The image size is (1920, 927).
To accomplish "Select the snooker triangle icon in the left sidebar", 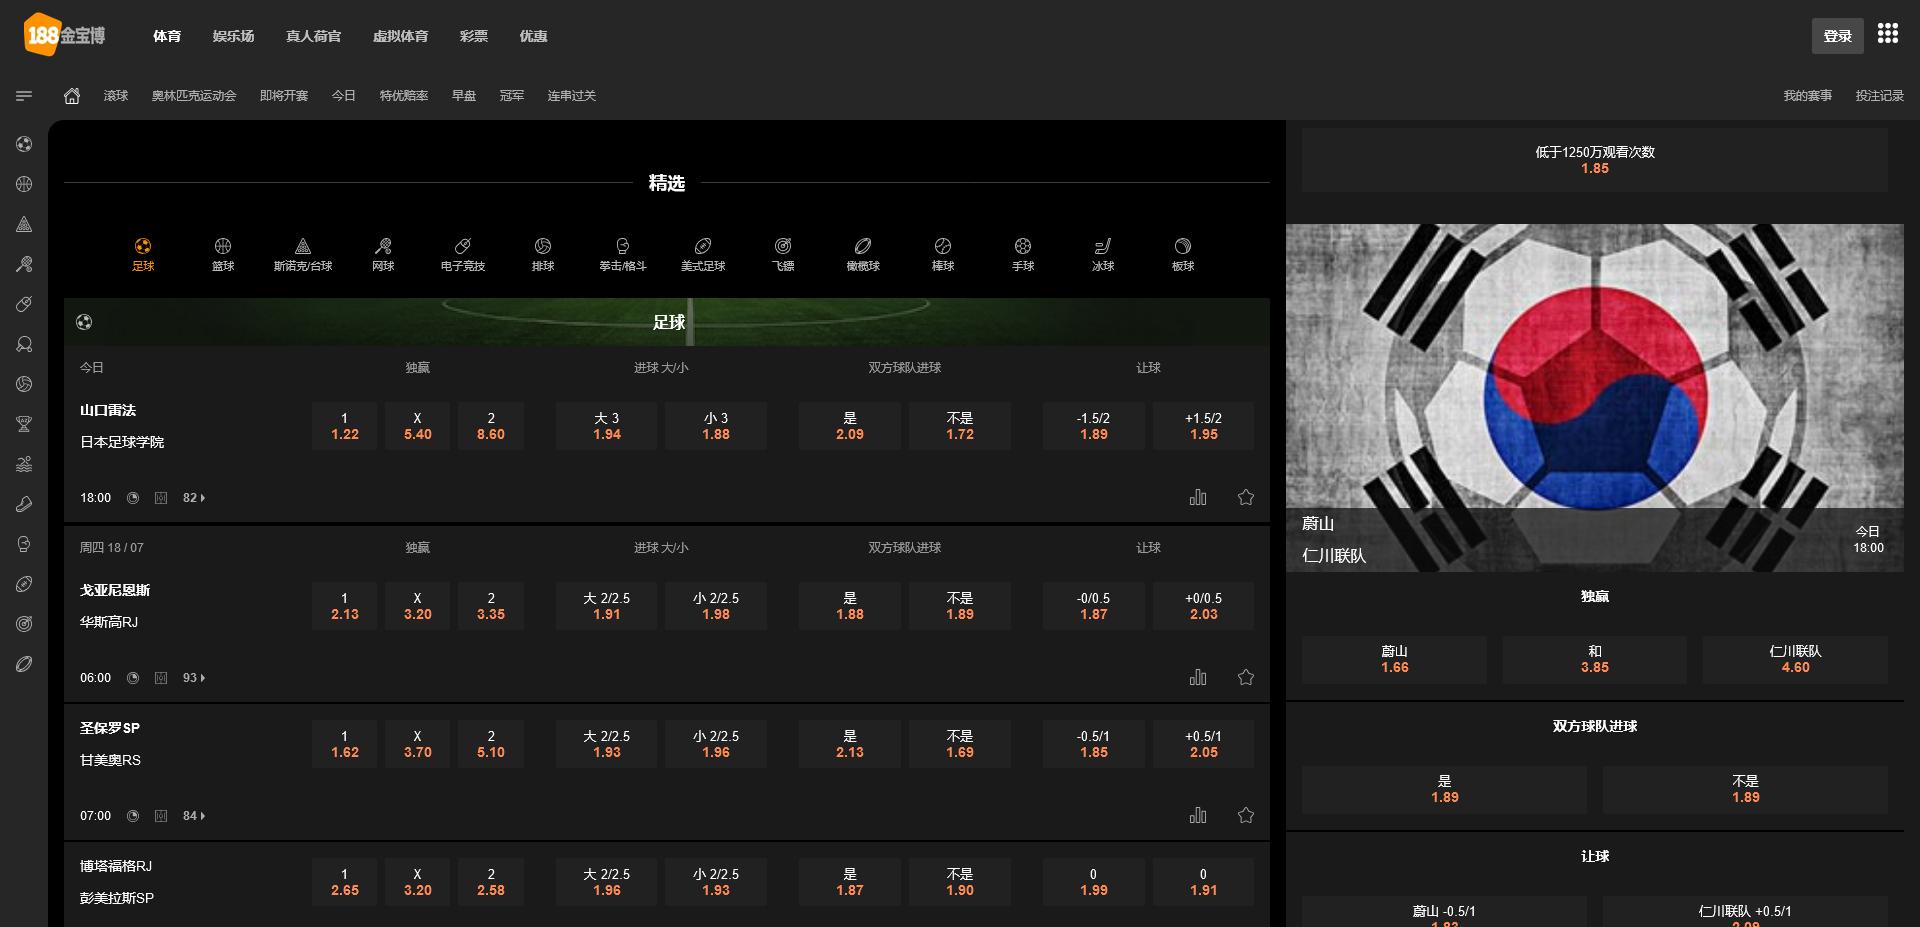I will click(24, 224).
